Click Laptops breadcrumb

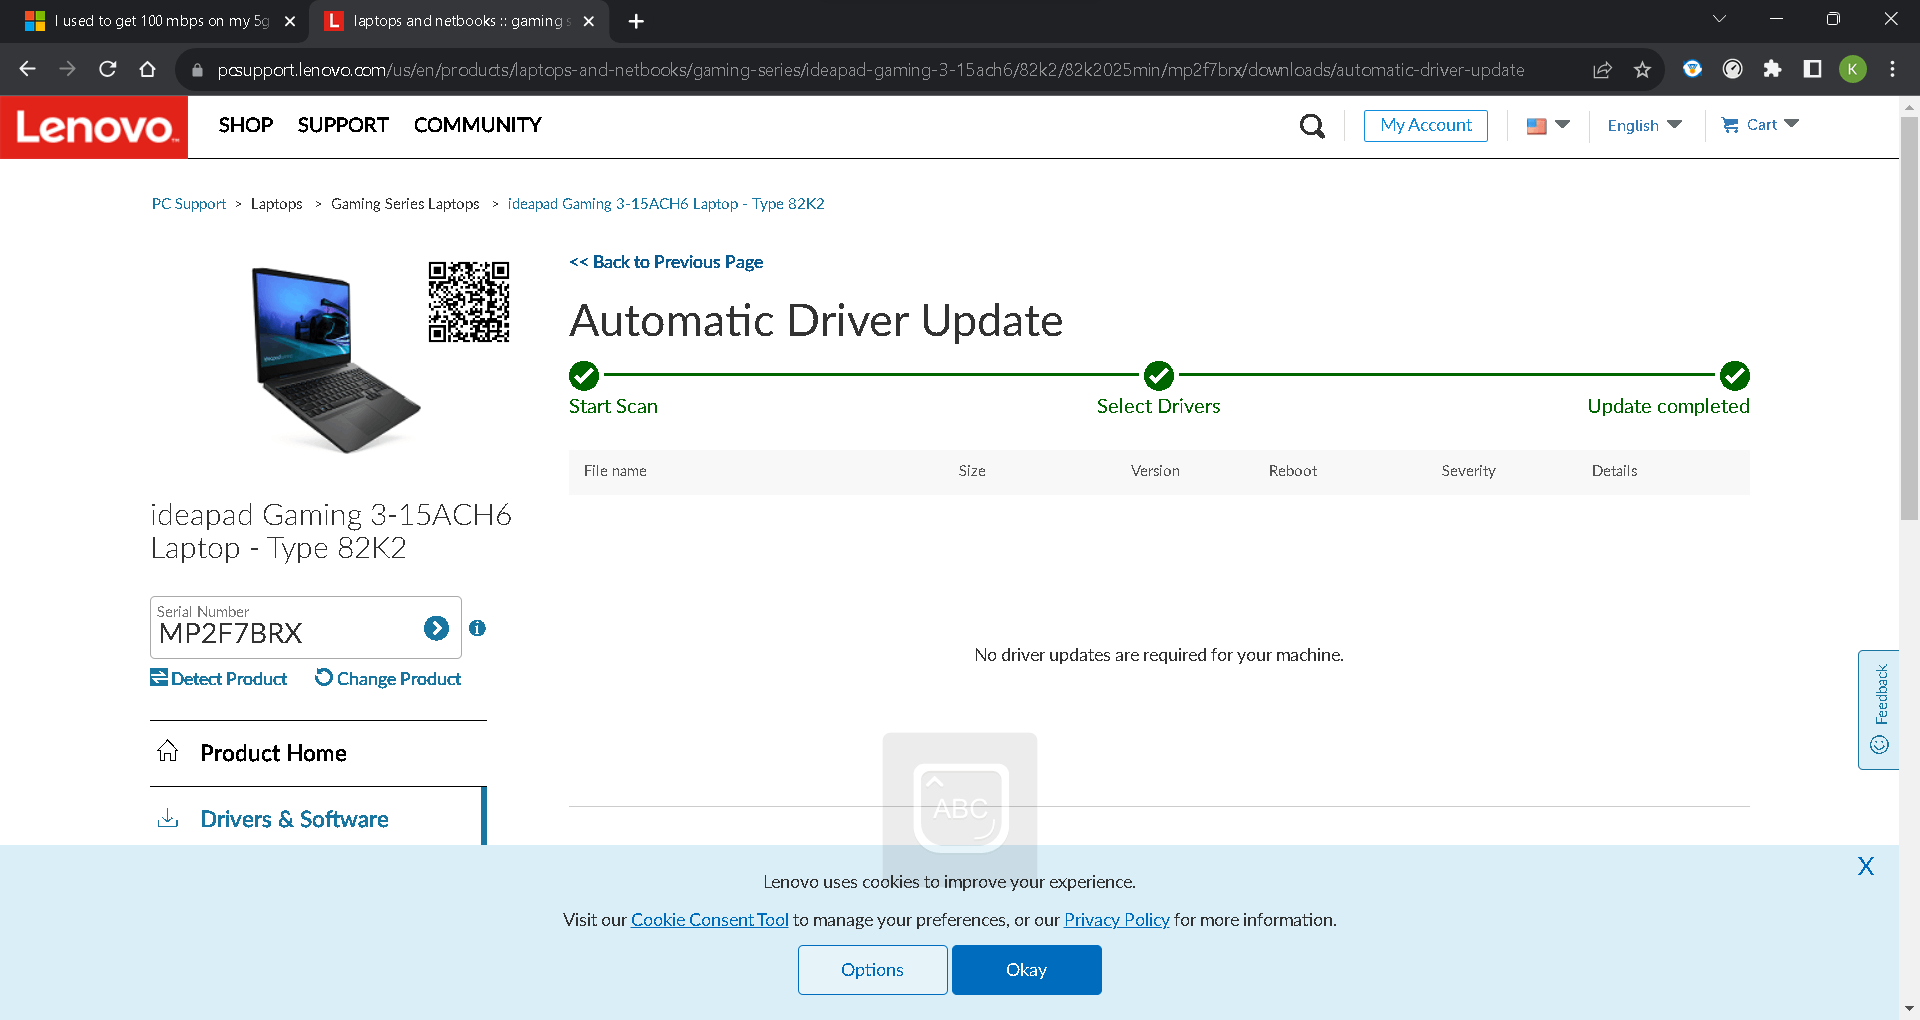(277, 204)
